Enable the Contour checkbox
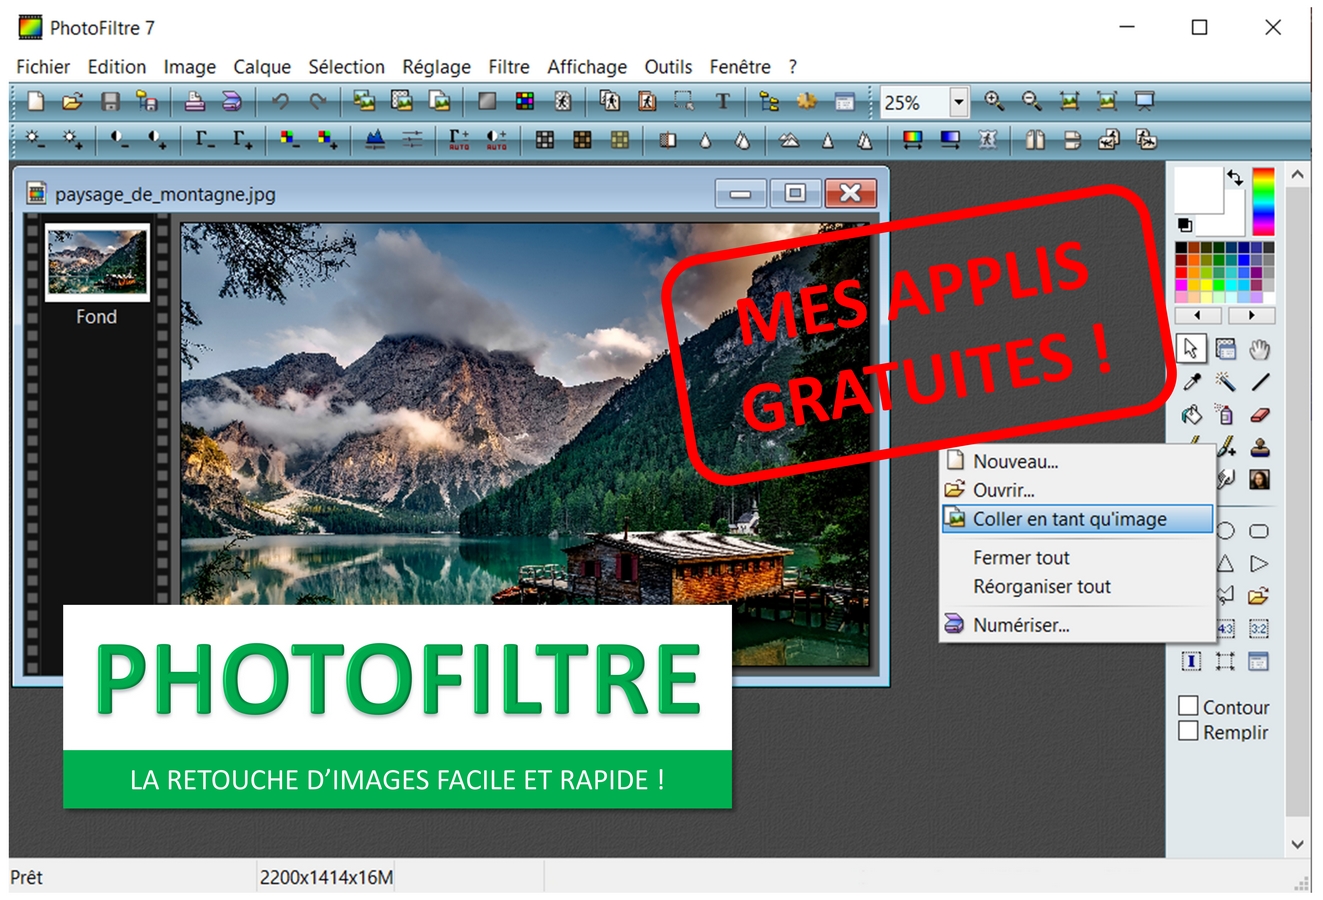Image resolution: width=1323 pixels, height=900 pixels. click(x=1188, y=706)
